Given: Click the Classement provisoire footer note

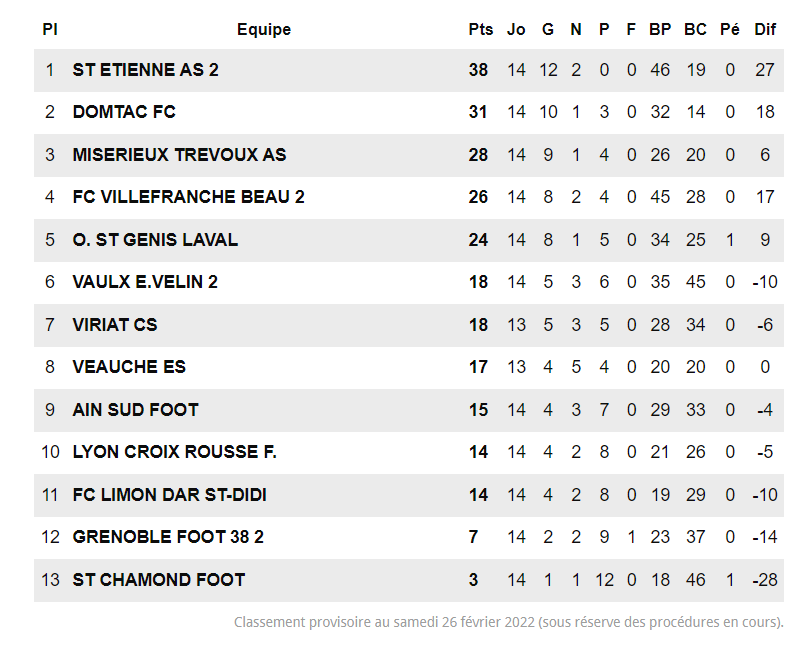Looking at the screenshot, I should [x=508, y=622].
